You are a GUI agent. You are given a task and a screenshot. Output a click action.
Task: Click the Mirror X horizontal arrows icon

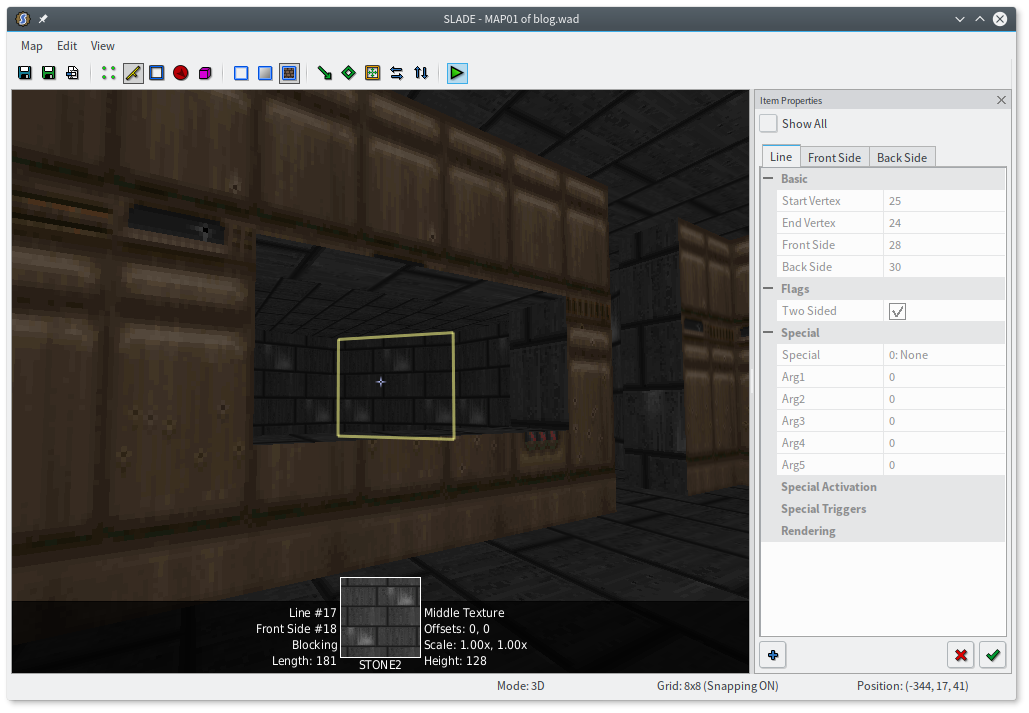pyautogui.click(x=396, y=73)
